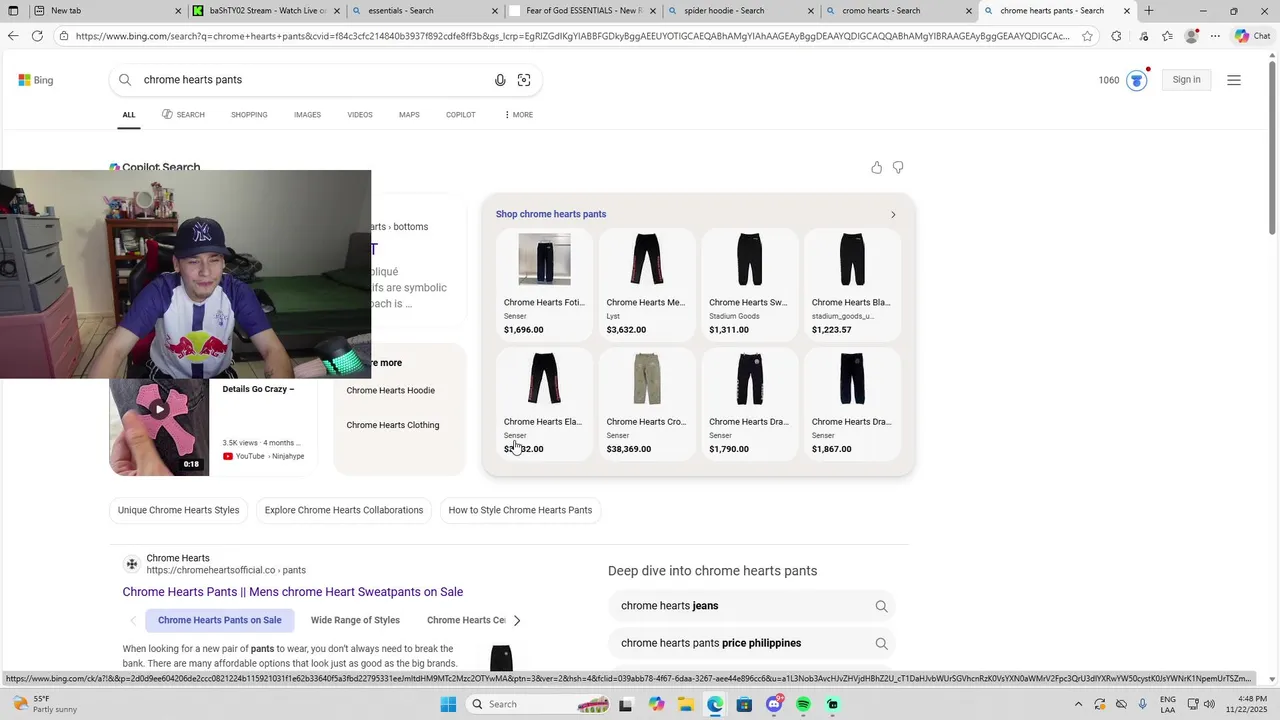
Task: Open Explore Chrome Hearts Collaborations suggestion
Action: click(x=344, y=510)
